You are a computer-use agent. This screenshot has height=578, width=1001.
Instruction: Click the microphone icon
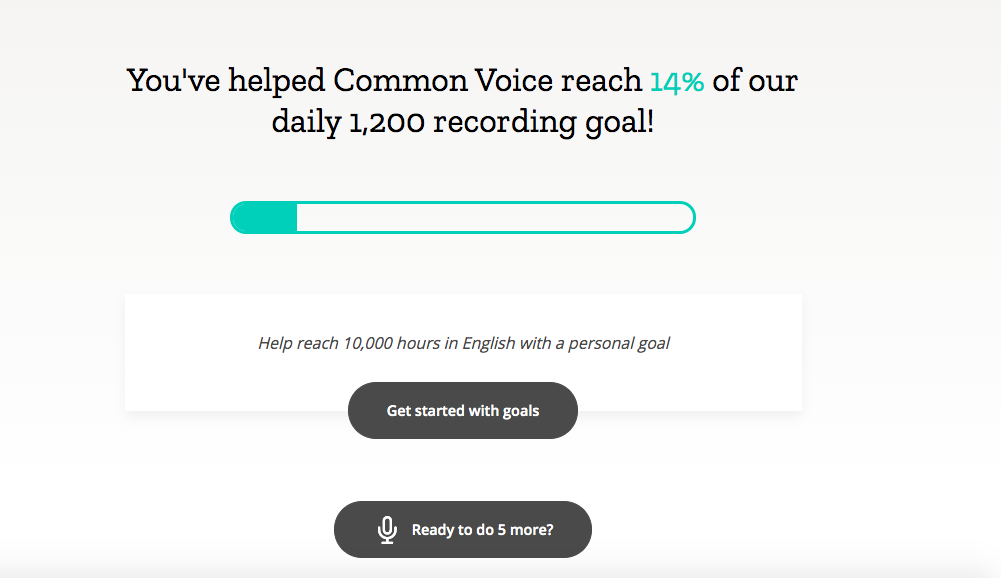(387, 530)
